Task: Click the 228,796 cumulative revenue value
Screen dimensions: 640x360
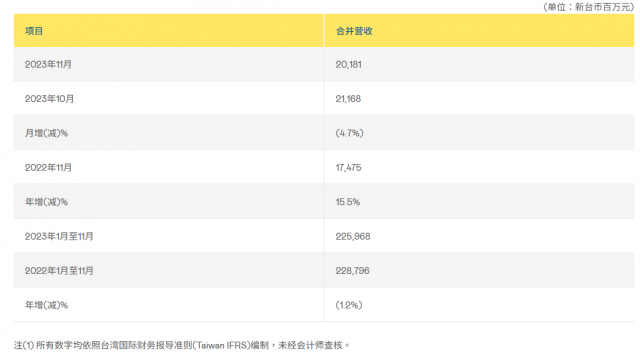Action: point(353,271)
